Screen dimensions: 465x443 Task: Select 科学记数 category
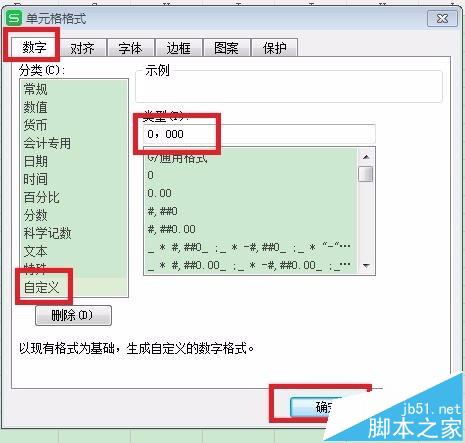[x=74, y=233]
